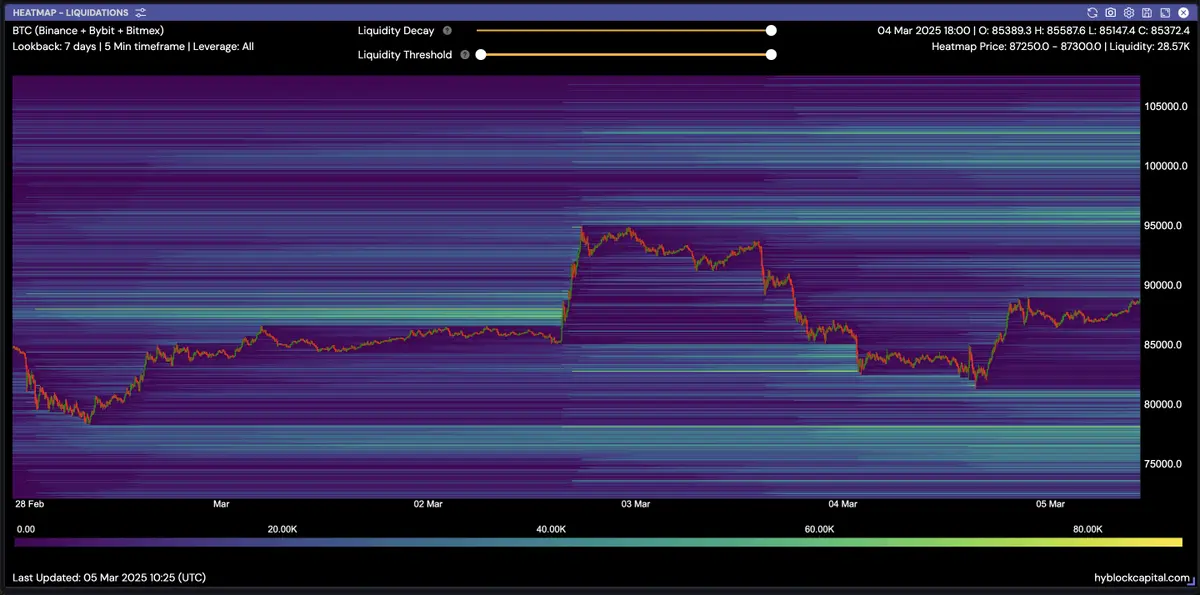
Task: Click the BTC exchanges label text
Action: click(88, 30)
